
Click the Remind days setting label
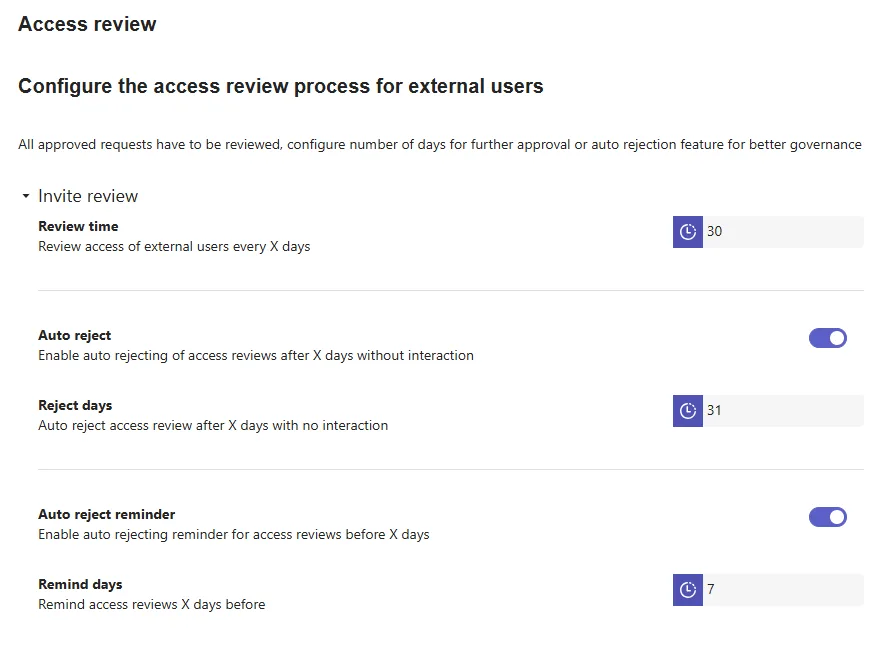click(x=80, y=584)
